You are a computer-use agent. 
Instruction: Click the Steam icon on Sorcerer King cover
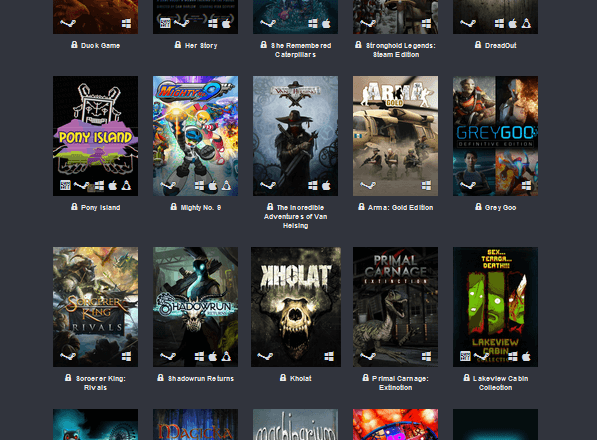tap(68, 357)
